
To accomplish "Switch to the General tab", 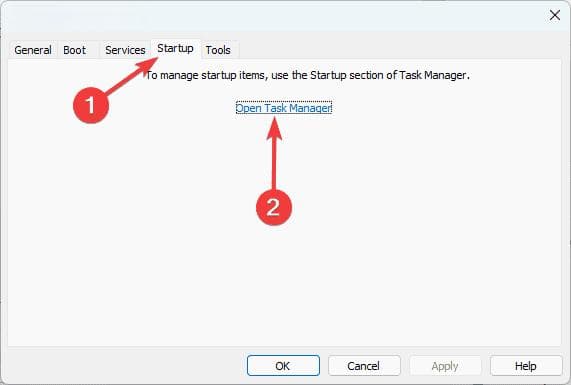I will (x=33, y=50).
